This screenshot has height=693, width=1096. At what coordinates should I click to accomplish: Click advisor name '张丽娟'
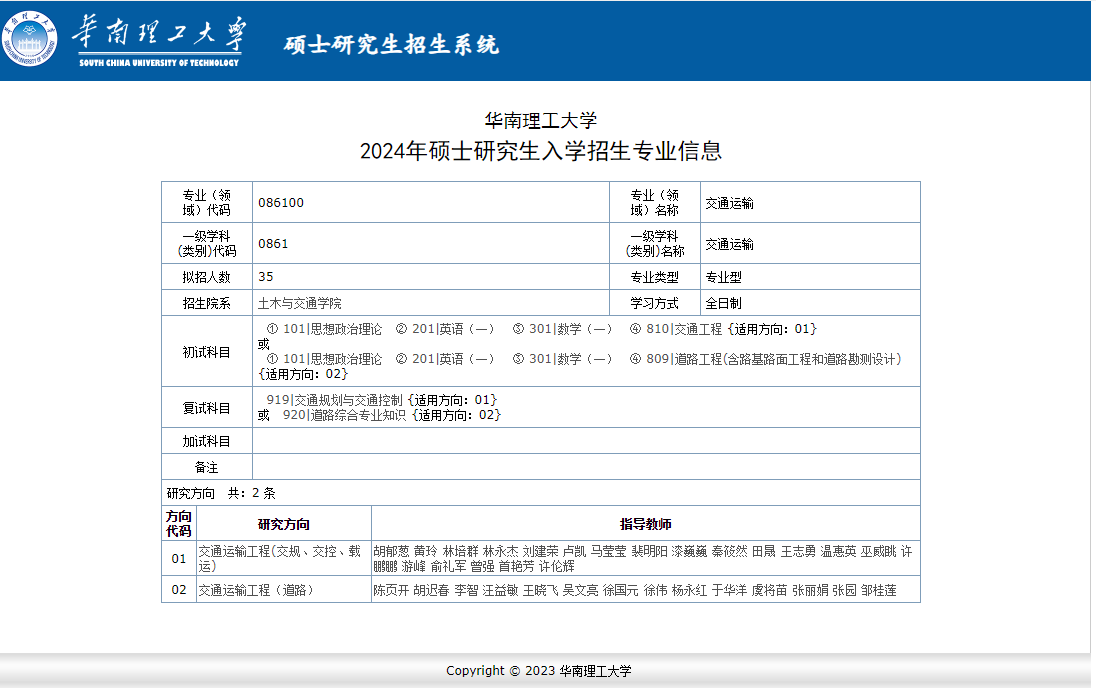coord(810,590)
